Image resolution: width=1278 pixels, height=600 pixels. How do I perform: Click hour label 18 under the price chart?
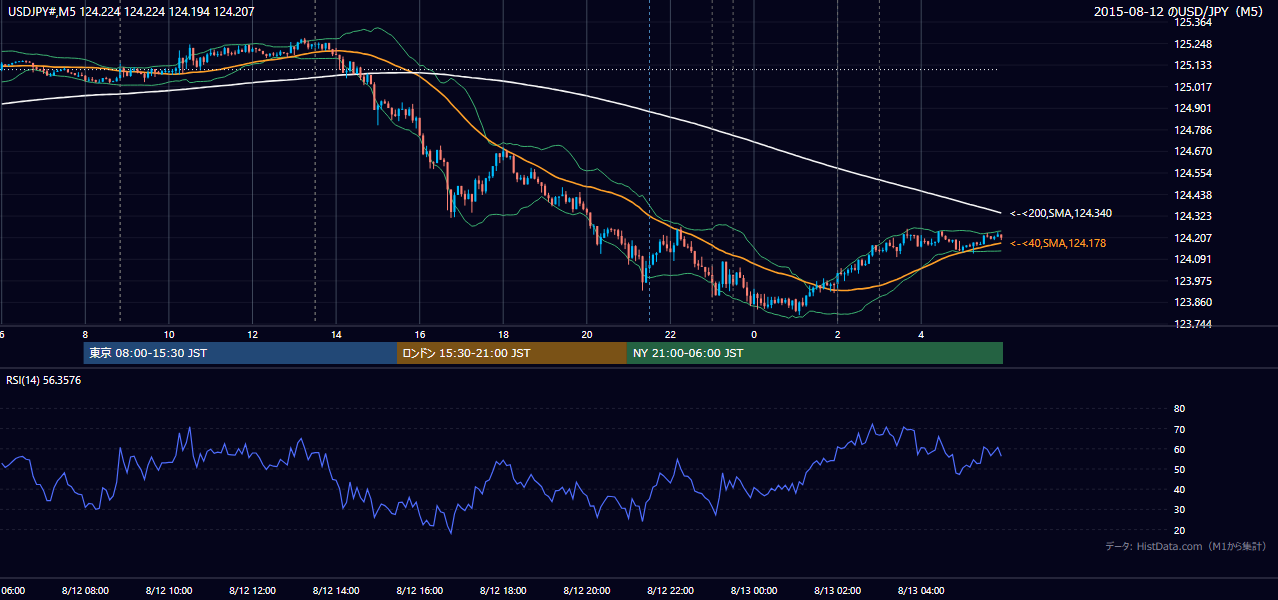(x=503, y=334)
